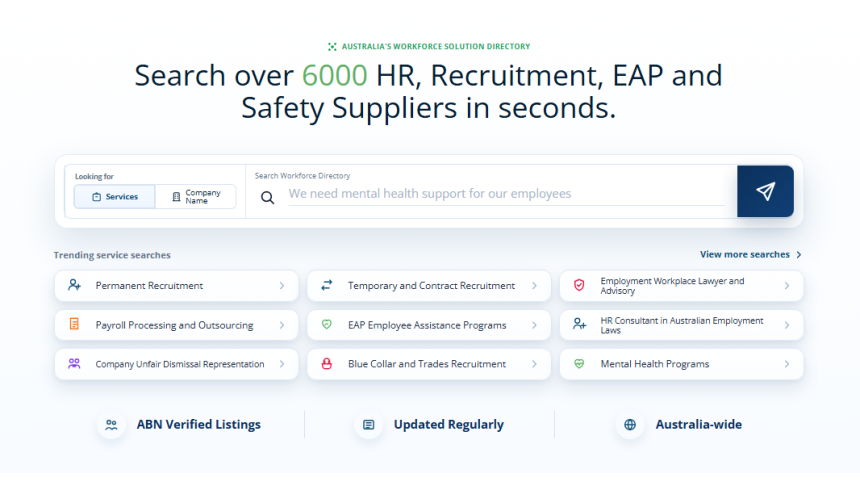The height and width of the screenshot is (486, 860).
Task: Open HR Consultant in Australian Employment Laws
Action: click(x=681, y=325)
